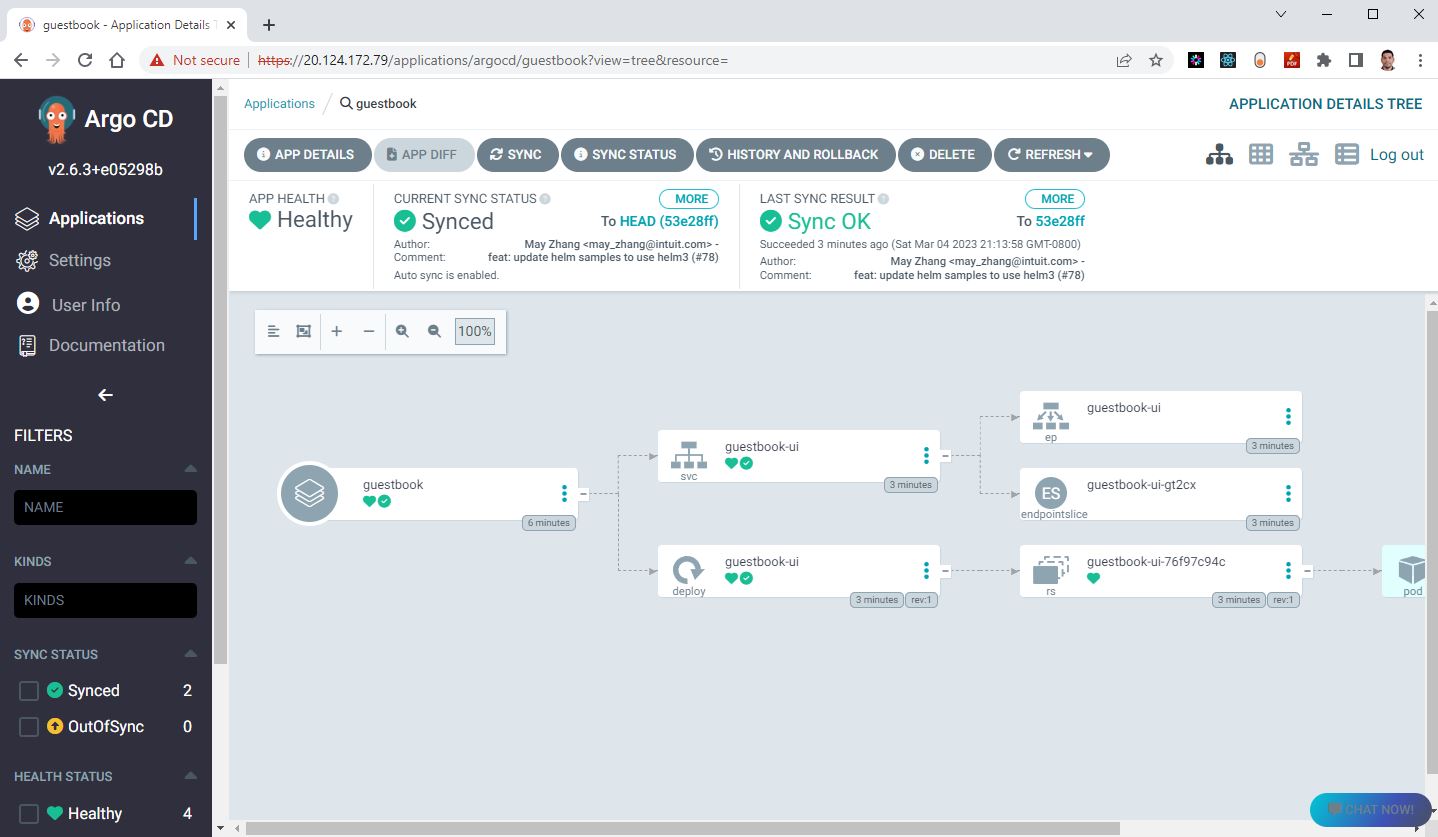The height and width of the screenshot is (837, 1438).
Task: Open browser extensions puzzle icon
Action: (1324, 60)
